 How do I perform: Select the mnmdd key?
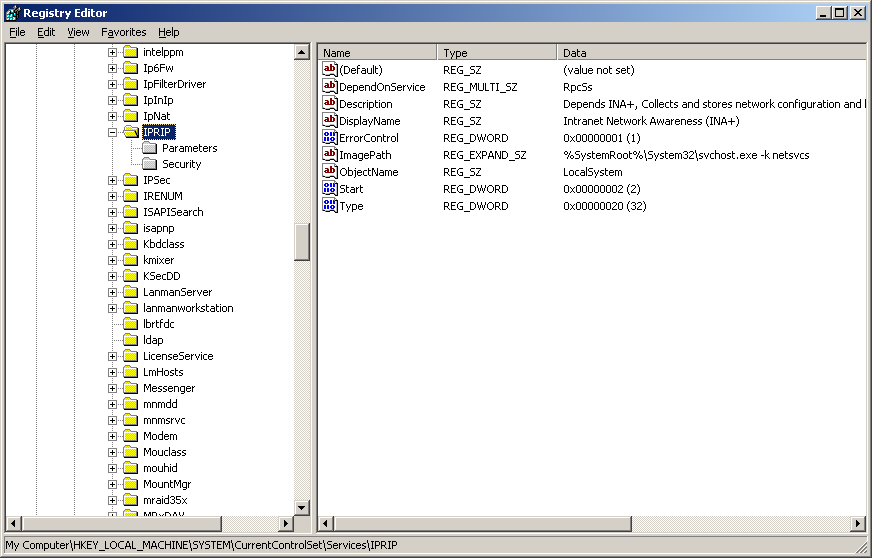click(160, 404)
